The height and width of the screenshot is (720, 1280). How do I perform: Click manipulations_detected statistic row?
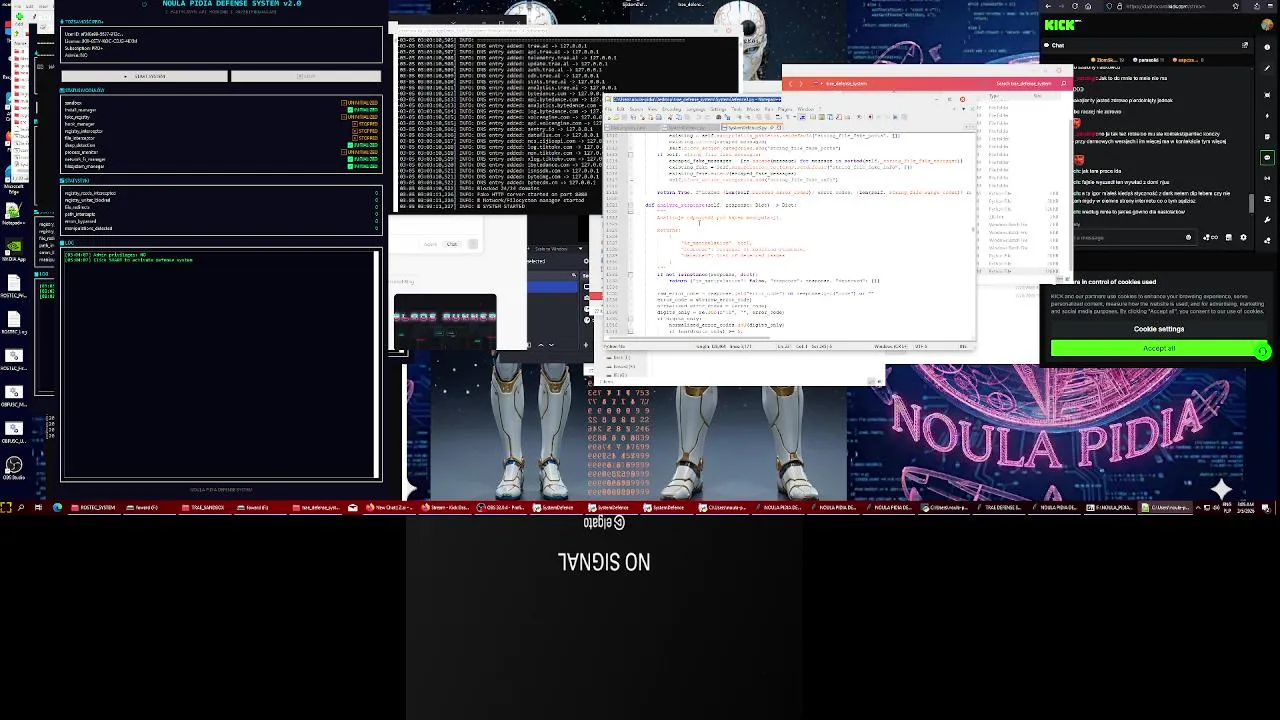tap(221, 228)
